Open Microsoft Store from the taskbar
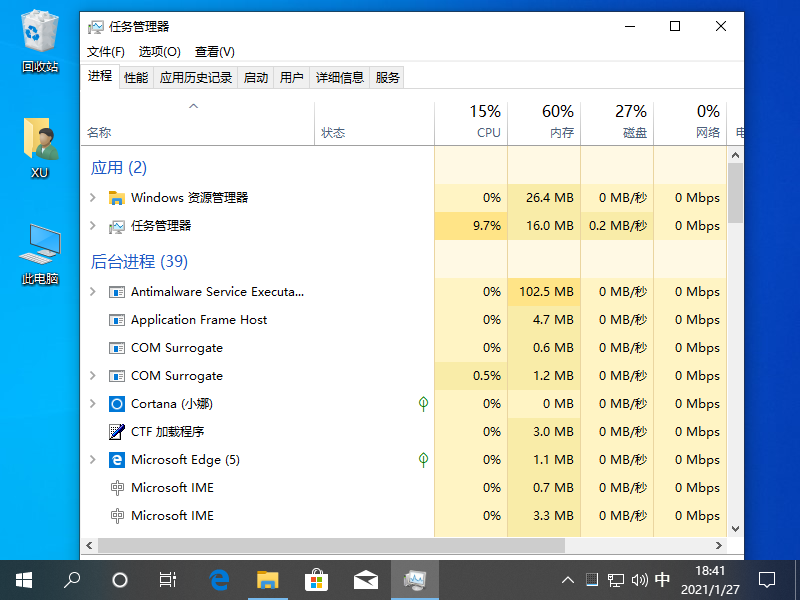800x600 pixels. (316, 580)
